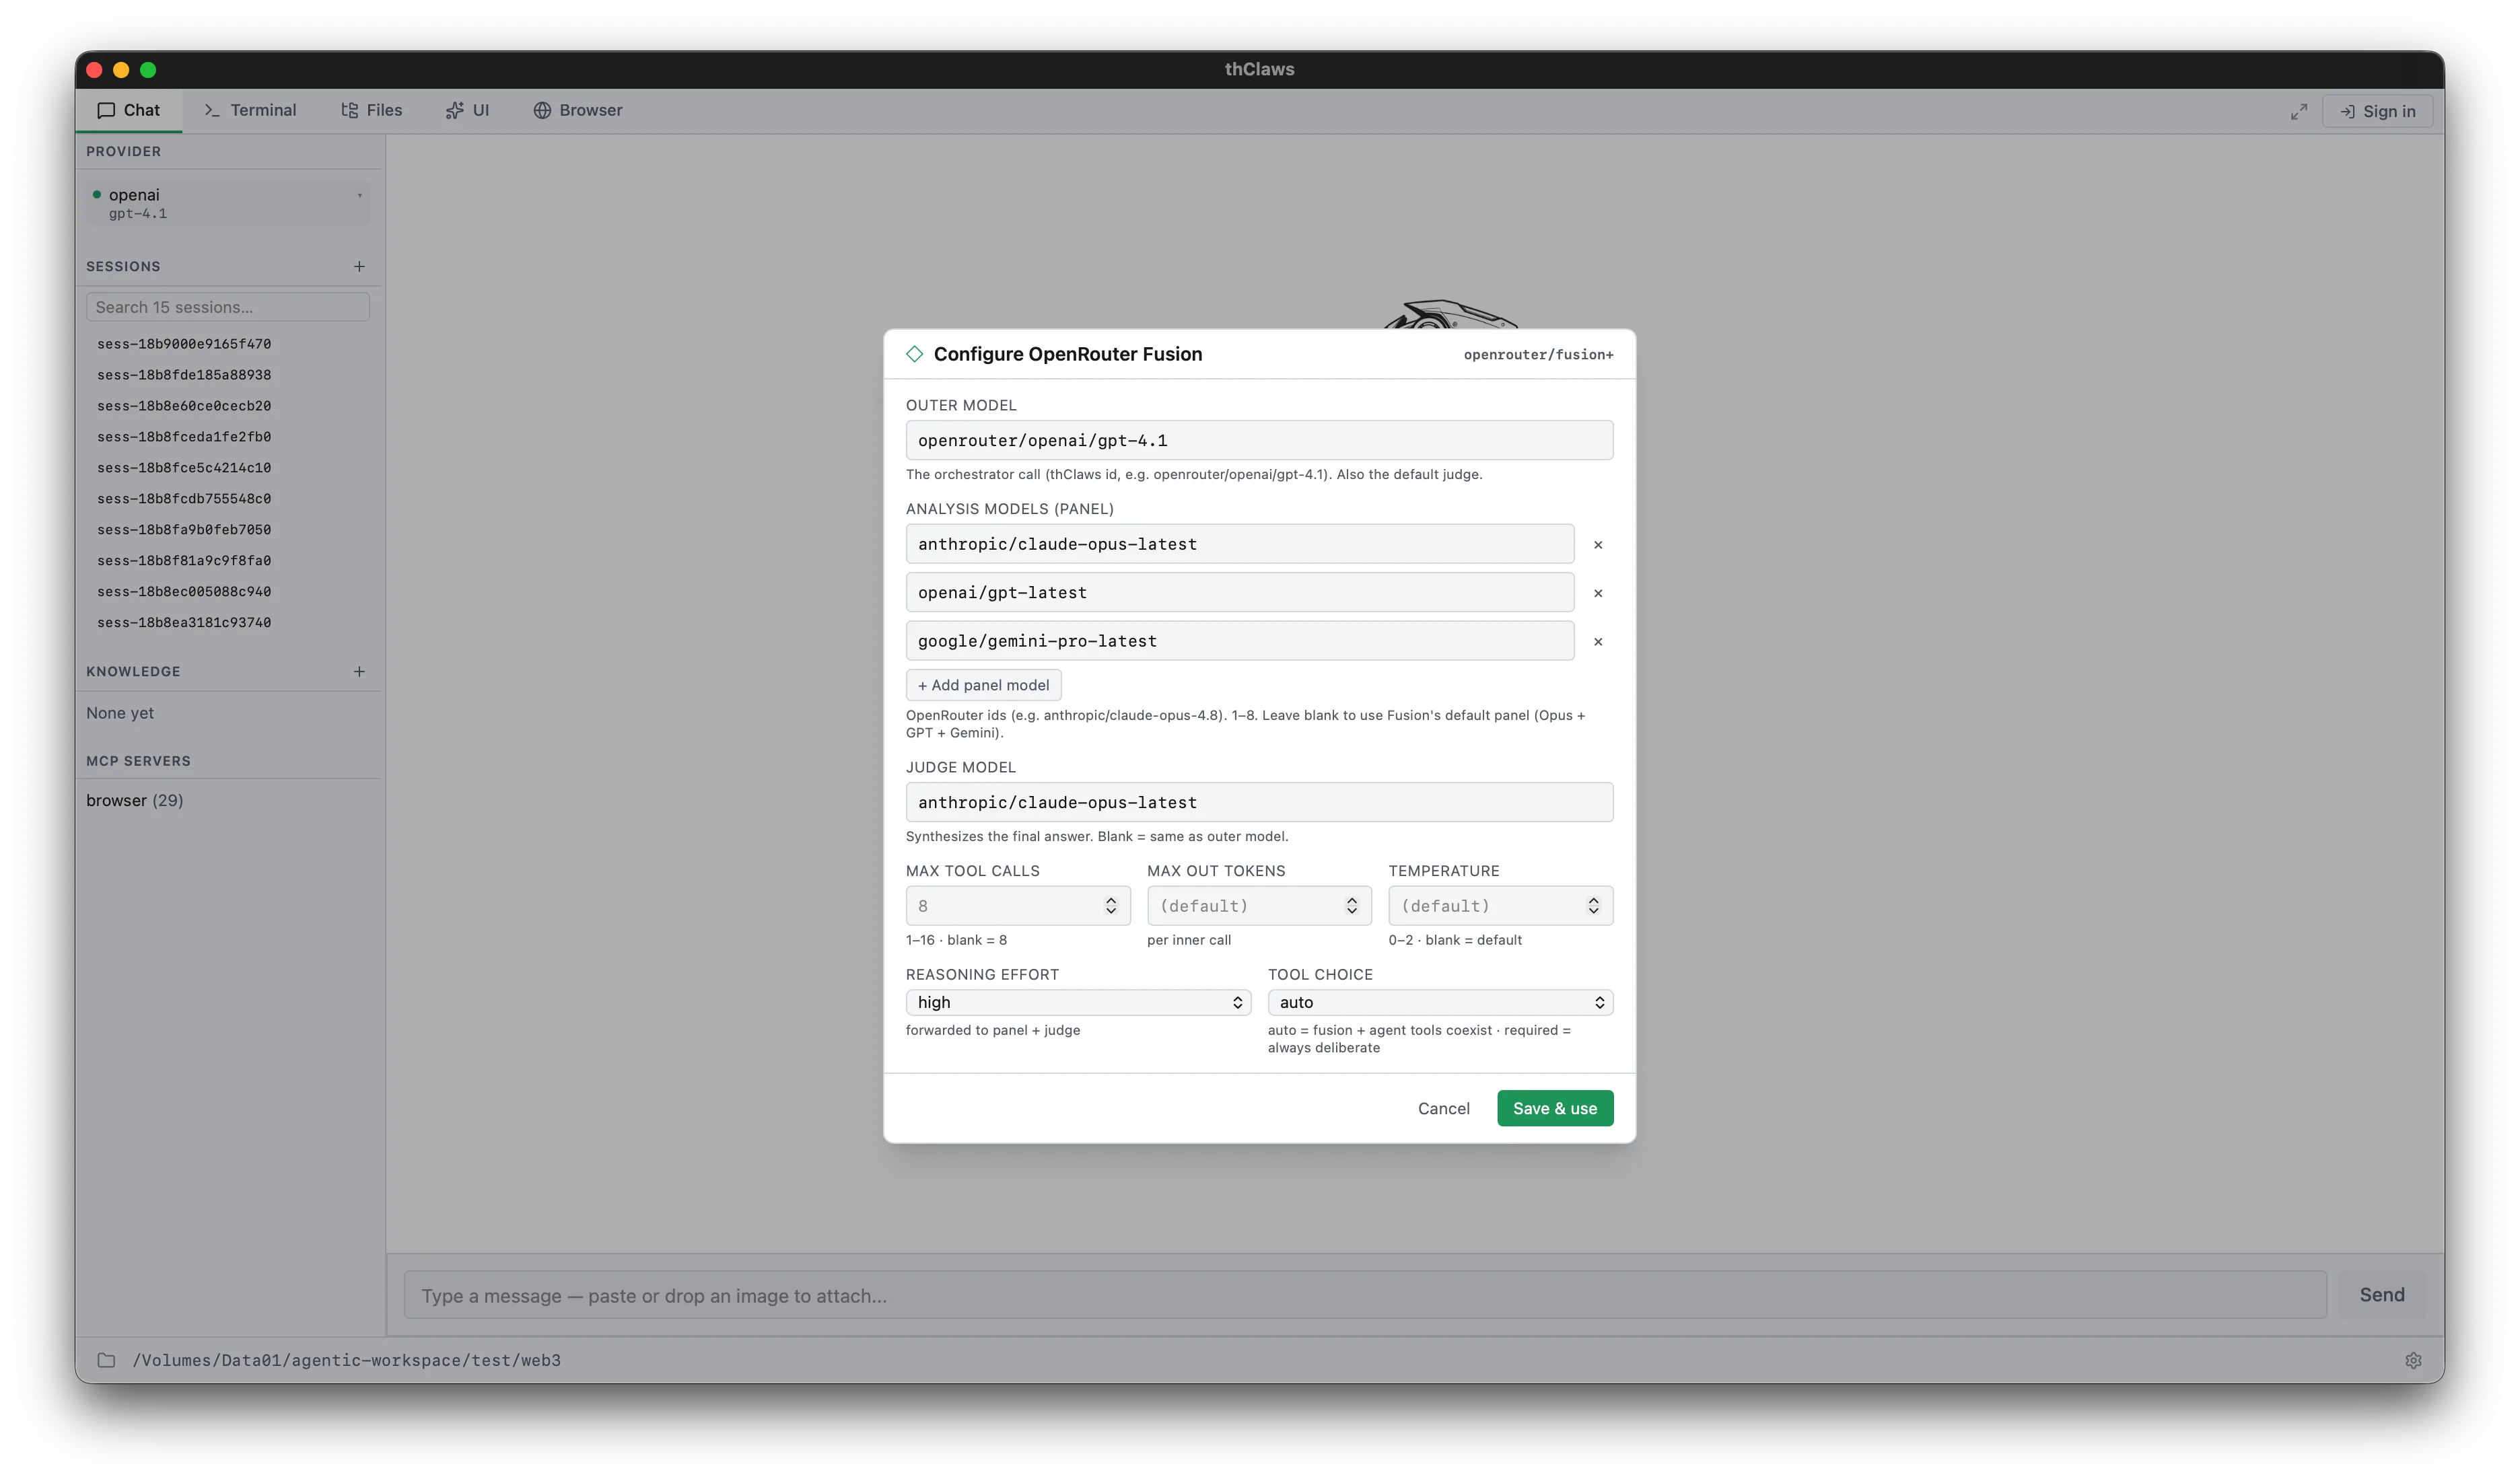
Task: Open session sess-18b8f81a9c9f8fa0
Action: tap(184, 560)
